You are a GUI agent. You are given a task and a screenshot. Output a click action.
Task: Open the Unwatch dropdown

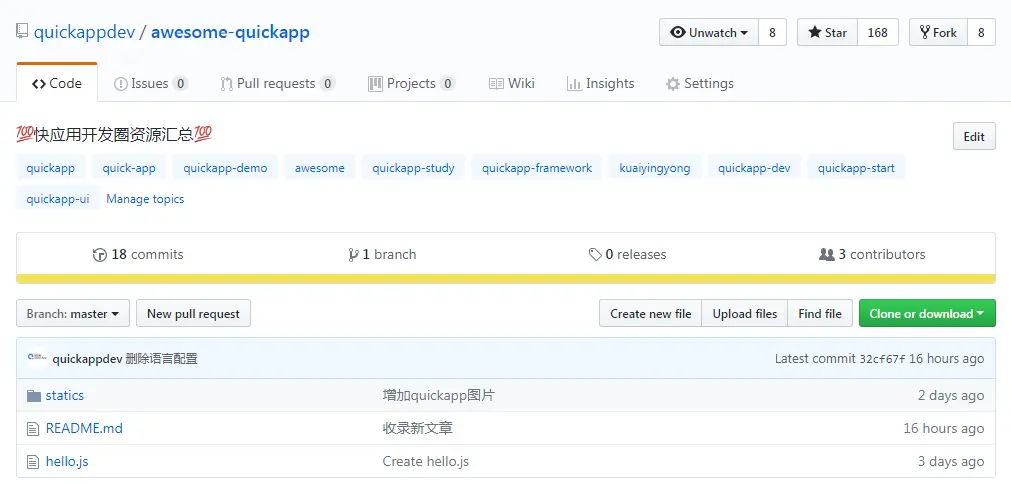(709, 32)
